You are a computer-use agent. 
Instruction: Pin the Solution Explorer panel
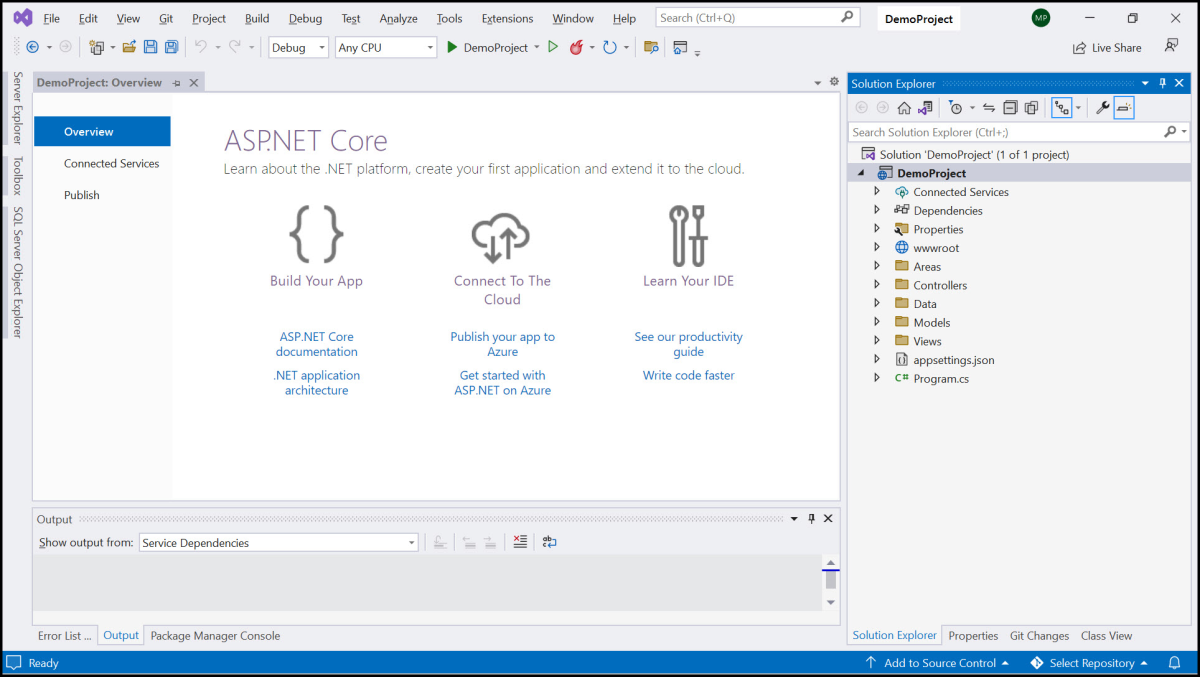1163,84
